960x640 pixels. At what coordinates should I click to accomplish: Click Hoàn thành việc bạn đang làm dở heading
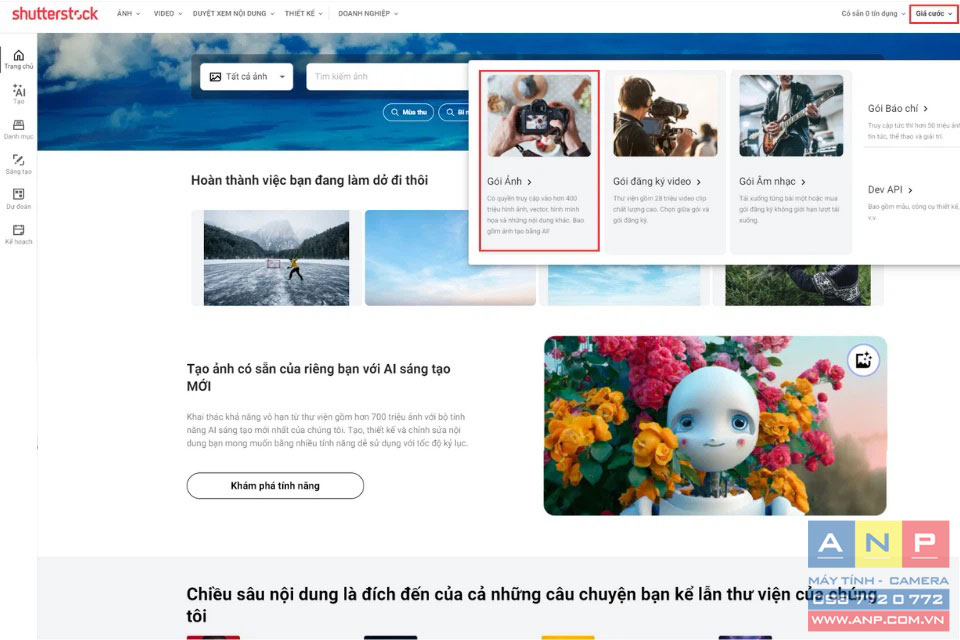pos(309,181)
